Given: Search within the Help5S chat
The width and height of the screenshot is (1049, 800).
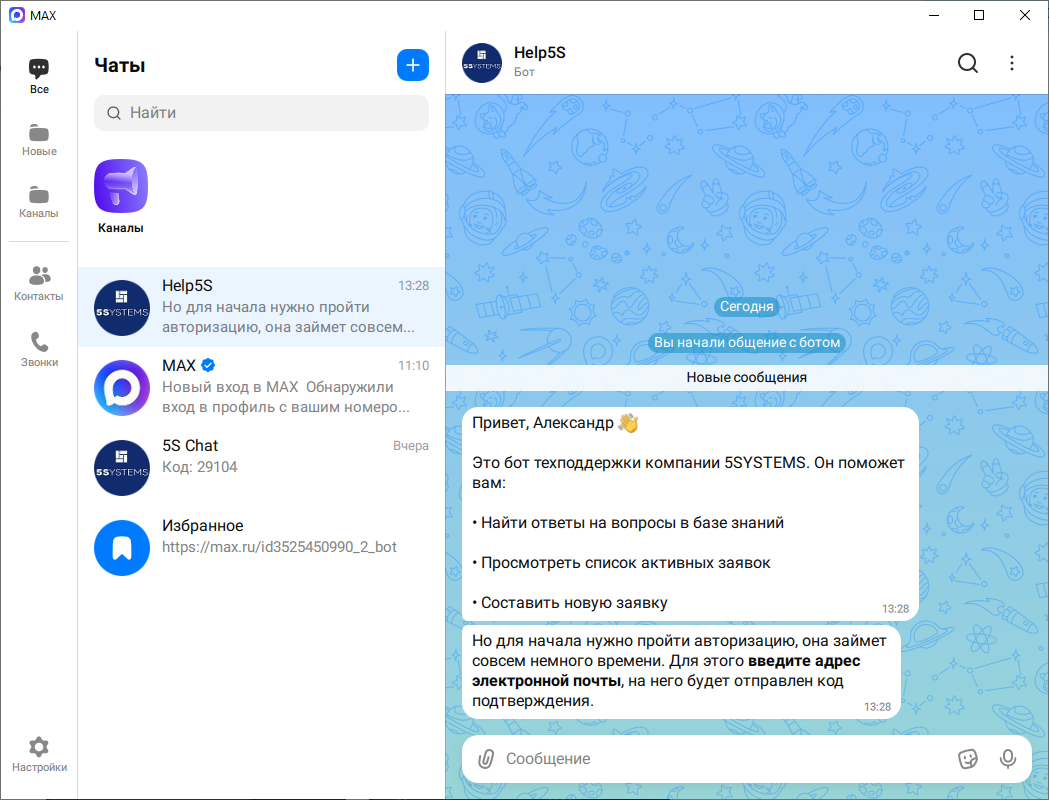Looking at the screenshot, I should [x=967, y=63].
